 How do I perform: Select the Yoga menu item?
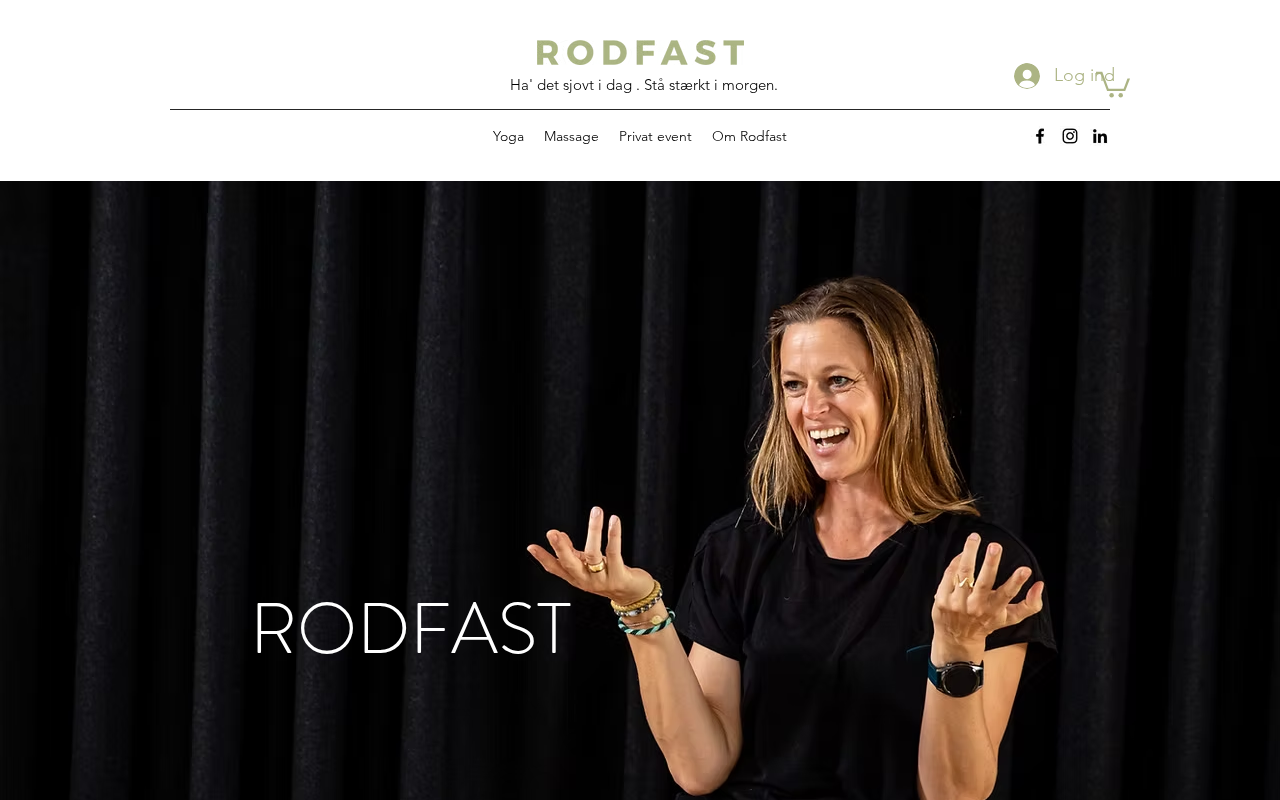click(508, 137)
